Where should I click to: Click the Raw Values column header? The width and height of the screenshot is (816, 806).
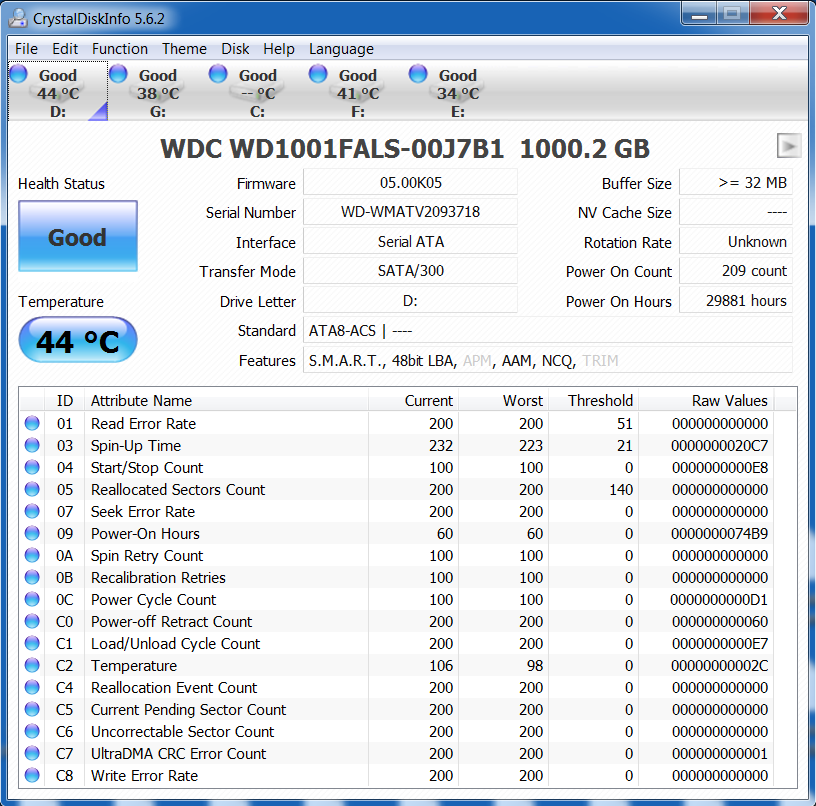(729, 400)
